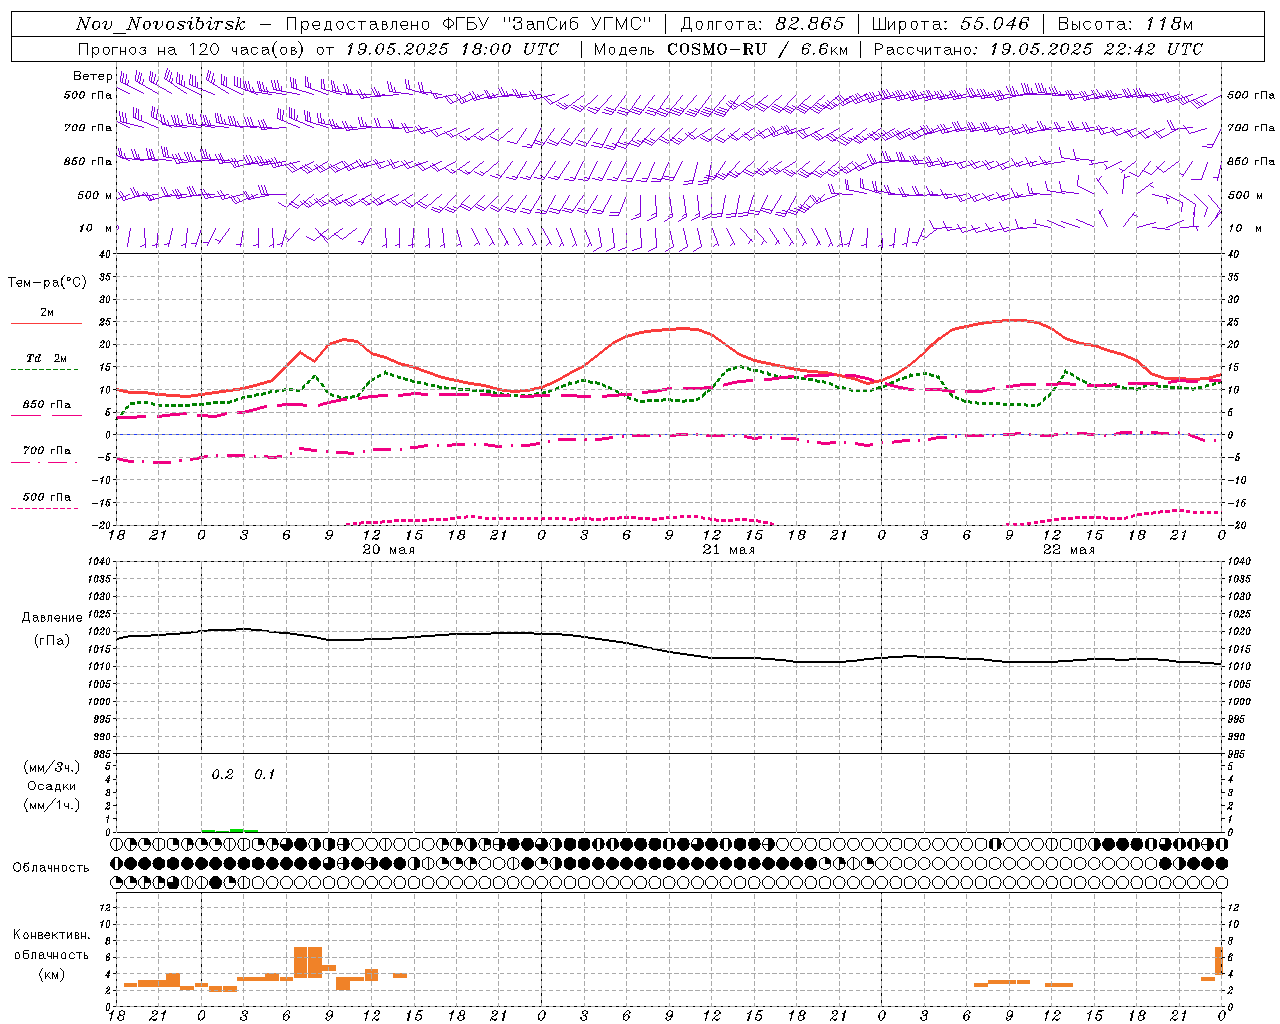Click the dash-dot line sample under '700 гПа' legend
This screenshot has width=1280, height=1024.
pos(45,462)
